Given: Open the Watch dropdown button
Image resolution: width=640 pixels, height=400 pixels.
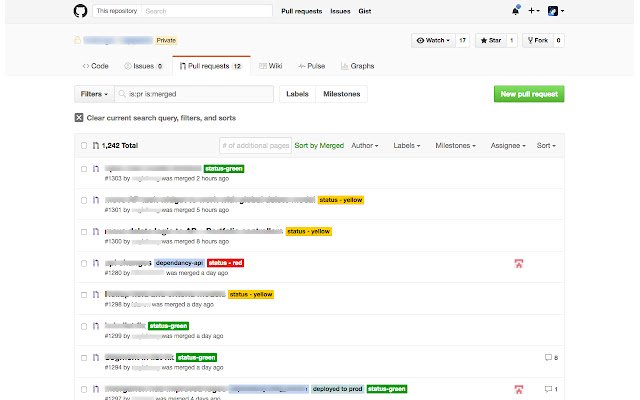Looking at the screenshot, I should pyautogui.click(x=433, y=40).
